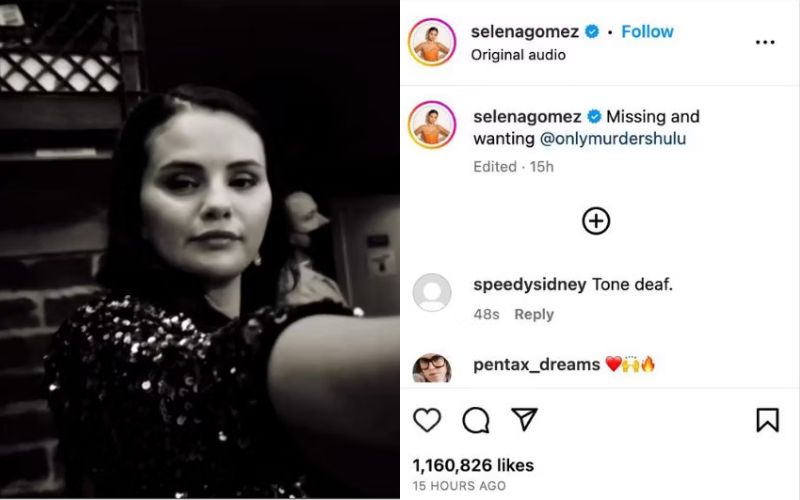View the 1,160,826 likes list

pyautogui.click(x=473, y=465)
